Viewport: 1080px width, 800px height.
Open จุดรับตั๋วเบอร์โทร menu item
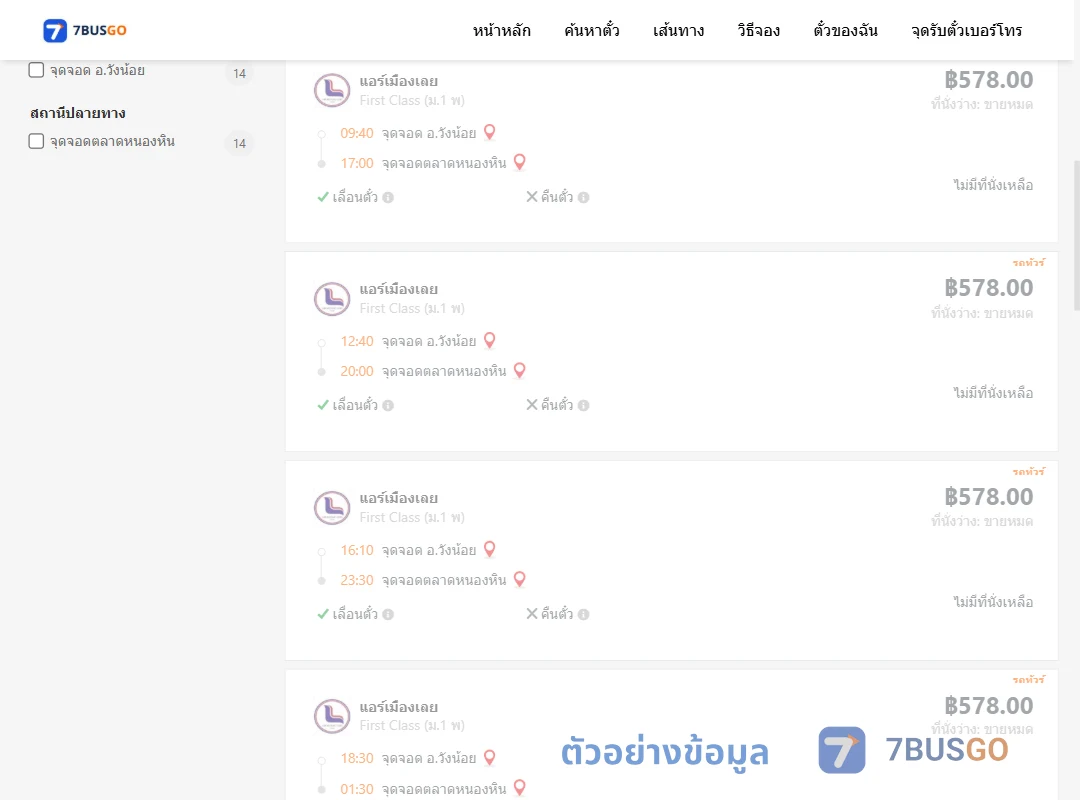tap(966, 30)
